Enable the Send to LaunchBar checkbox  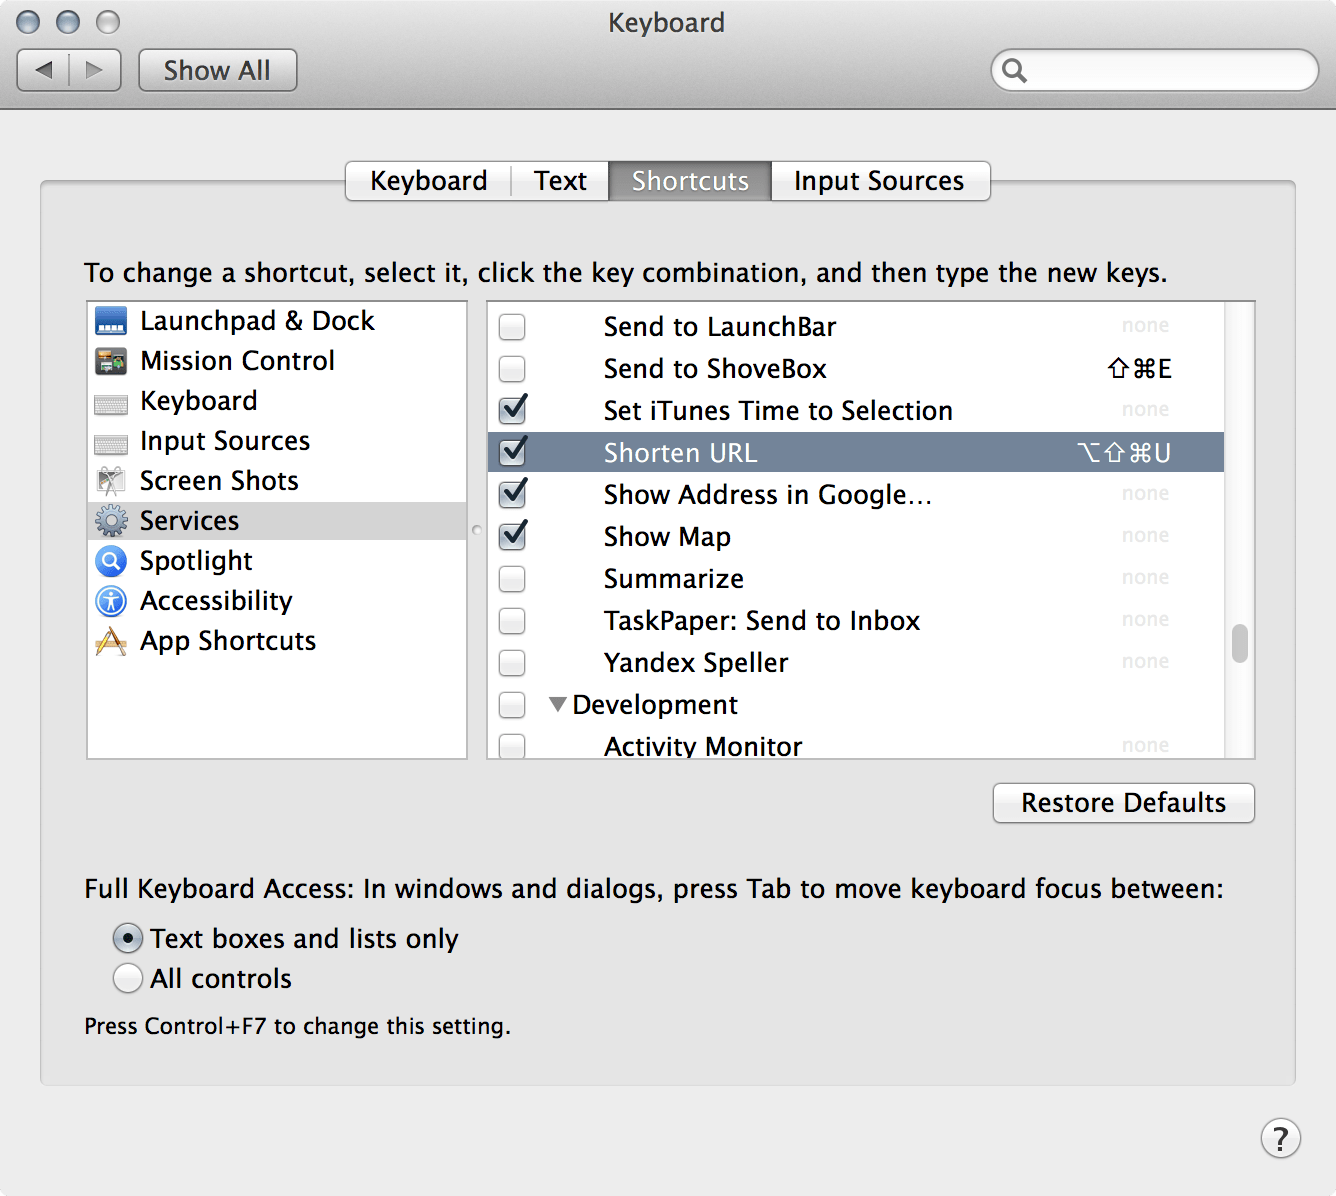tap(512, 327)
